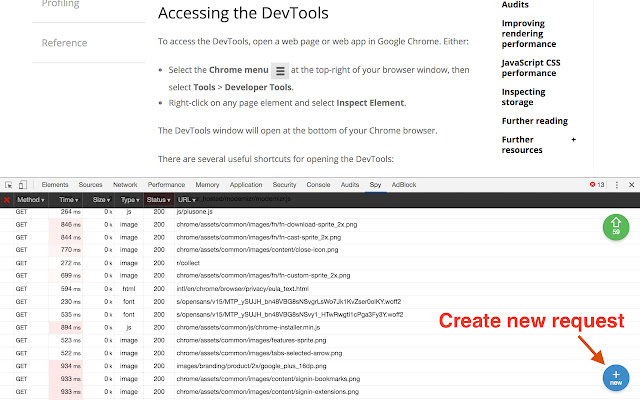Switch to the Security tab
Image resolution: width=640 pixels, height=400 pixels.
(284, 184)
